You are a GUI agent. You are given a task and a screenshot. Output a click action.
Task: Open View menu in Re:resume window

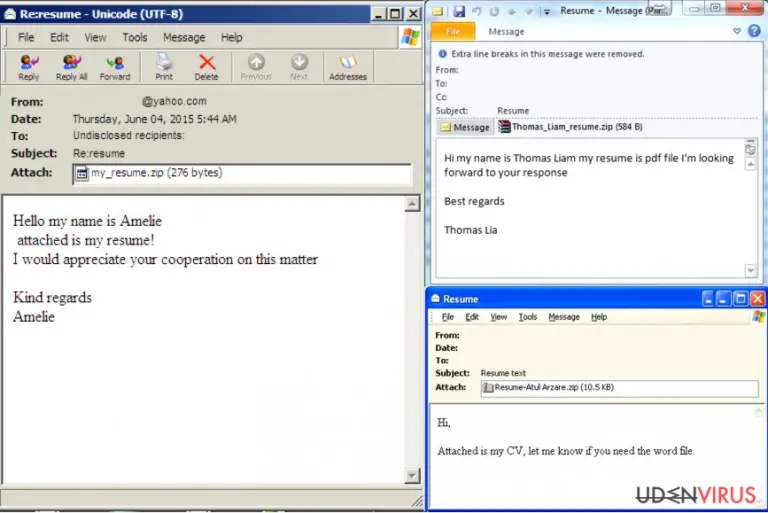coord(95,38)
